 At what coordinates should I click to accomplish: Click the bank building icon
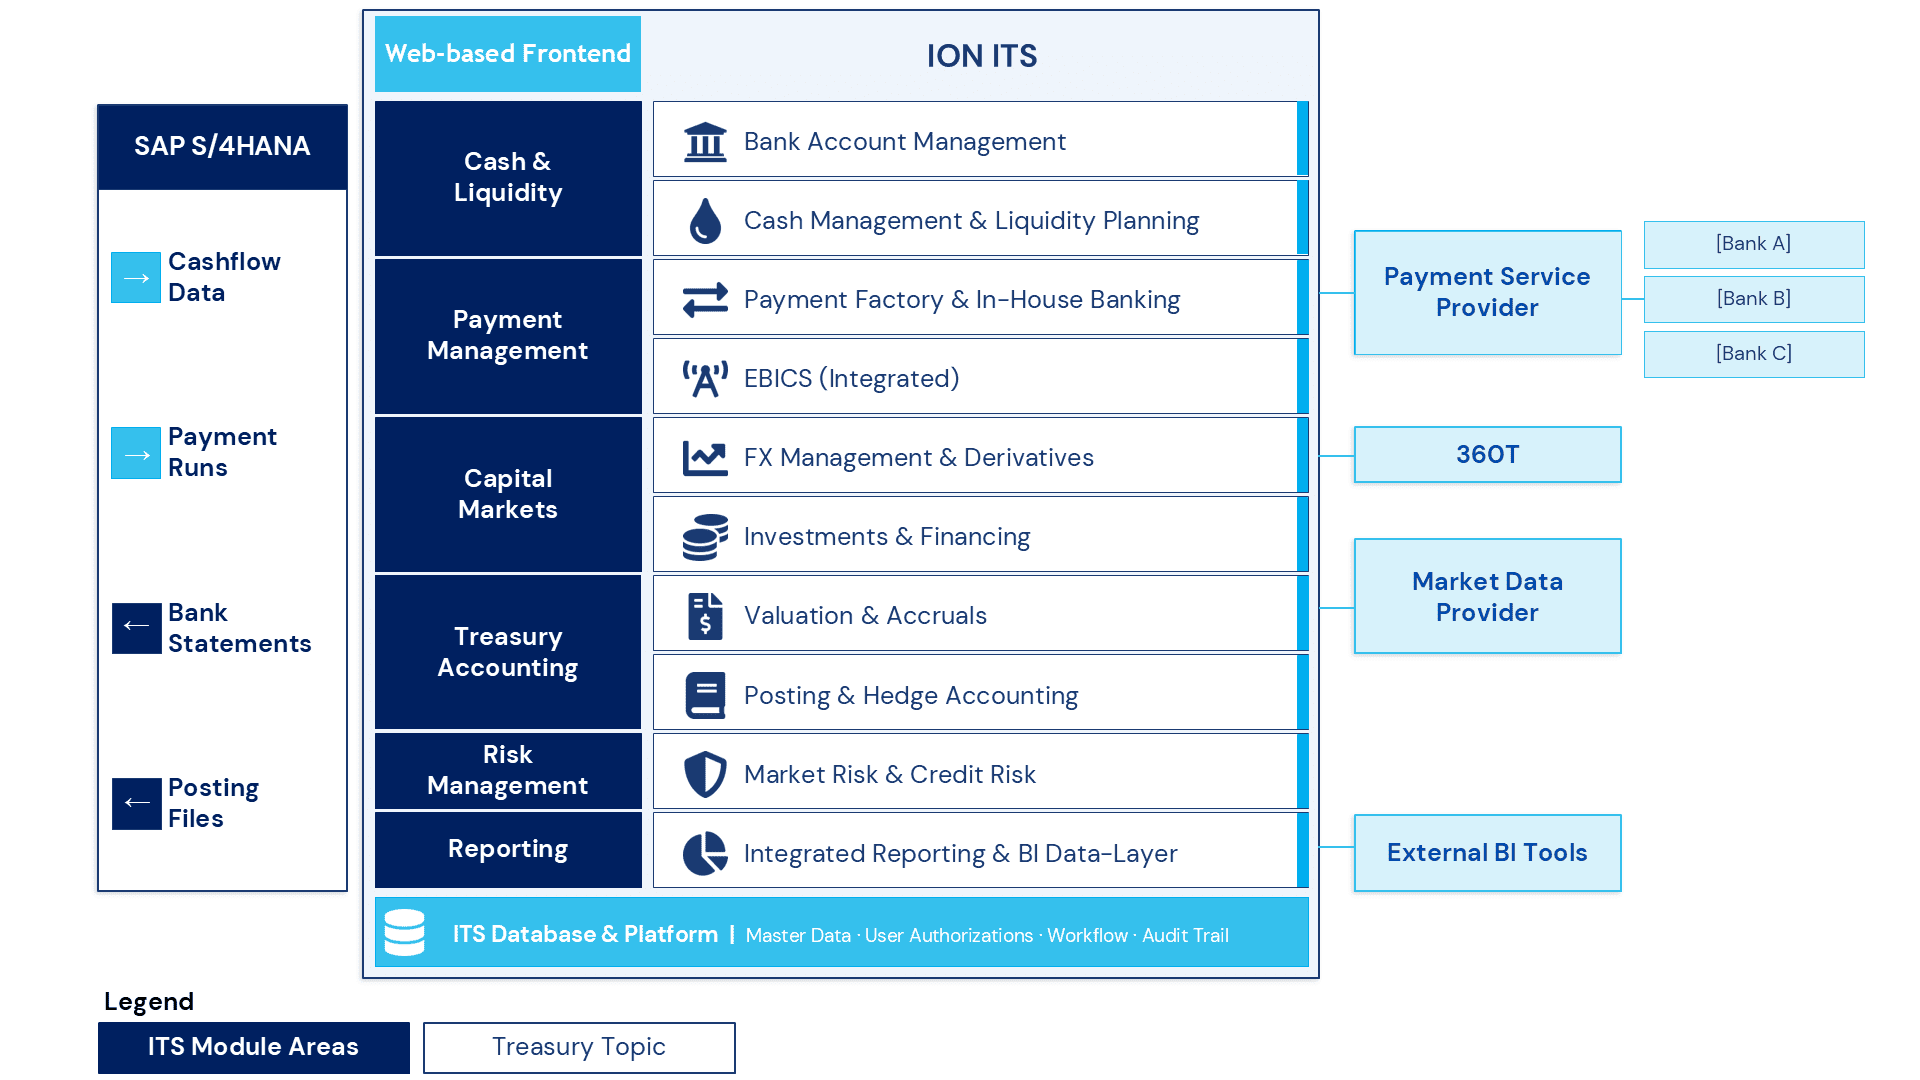coord(705,141)
